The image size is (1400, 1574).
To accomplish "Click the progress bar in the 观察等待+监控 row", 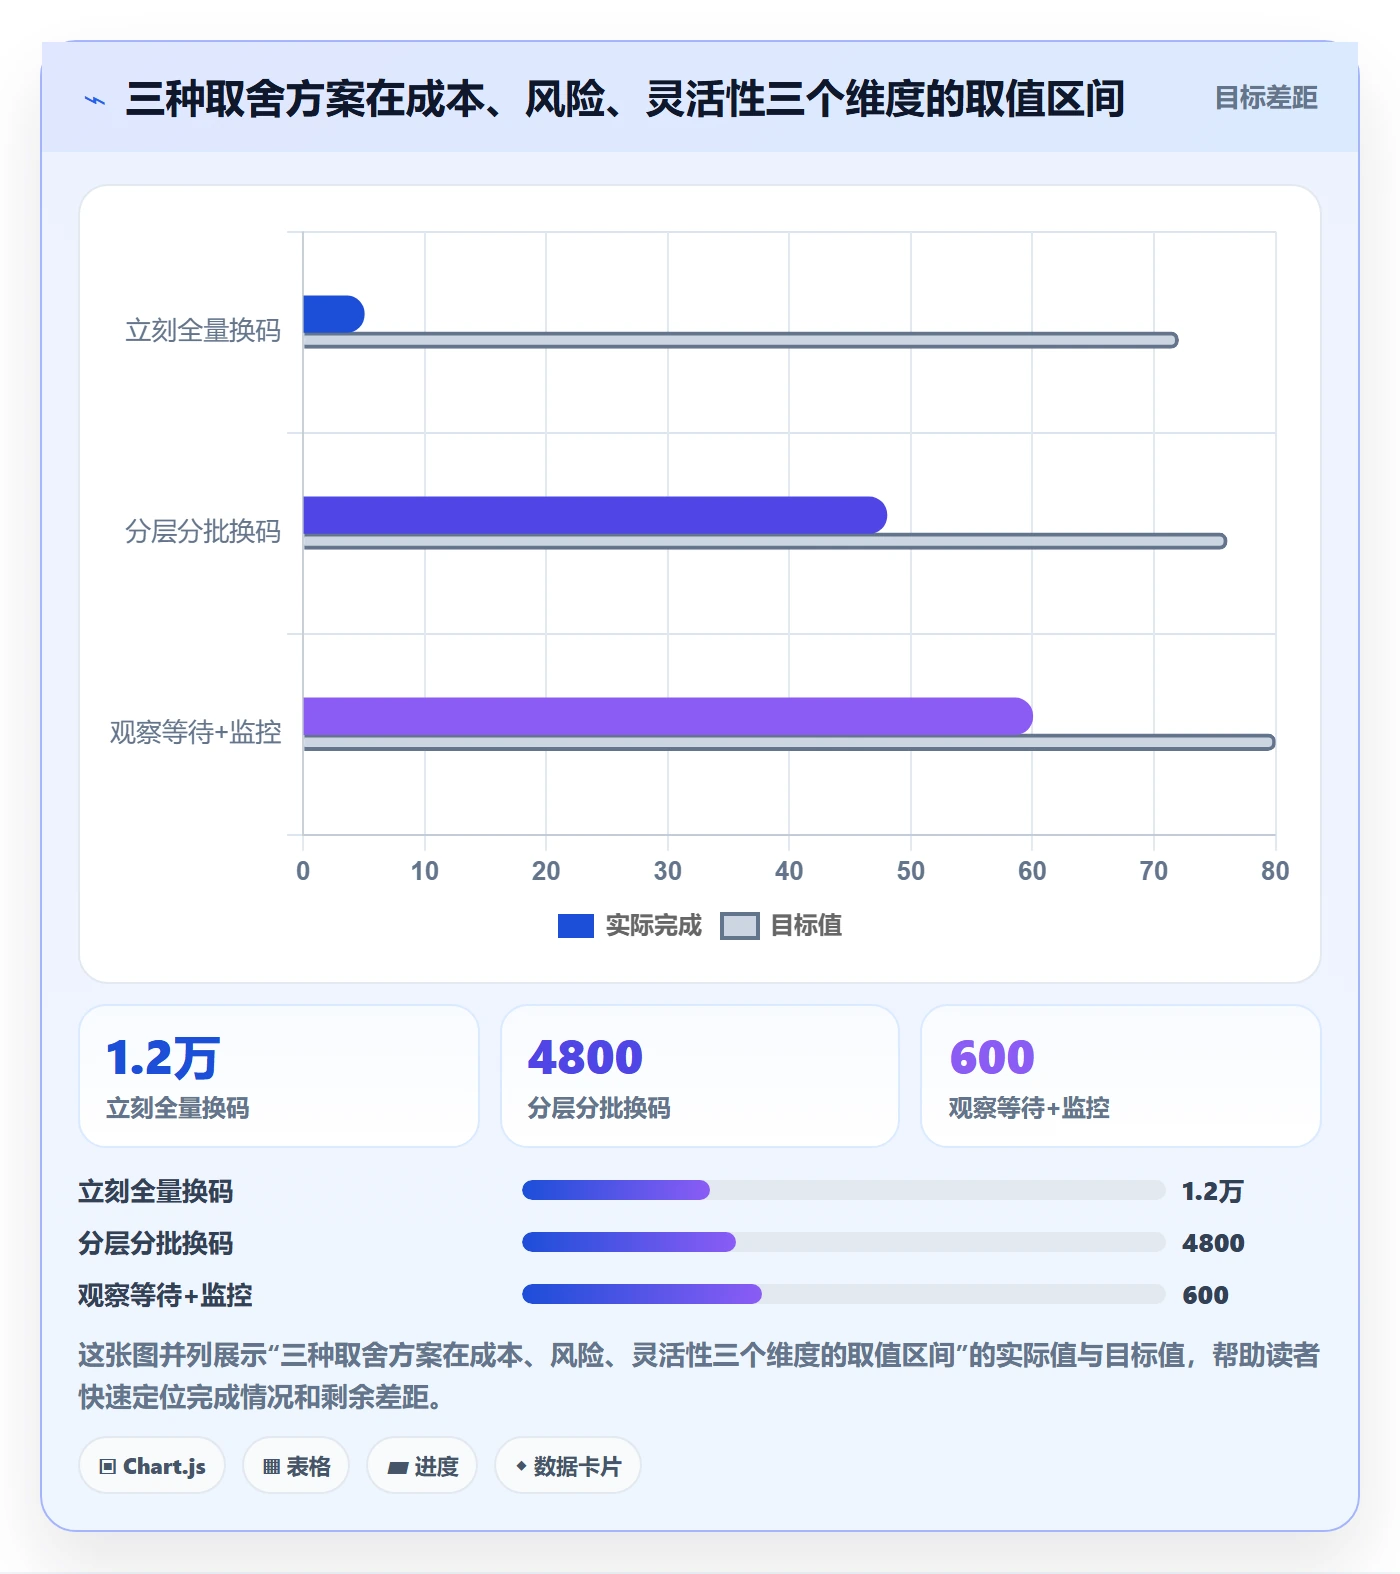I will (844, 1294).
